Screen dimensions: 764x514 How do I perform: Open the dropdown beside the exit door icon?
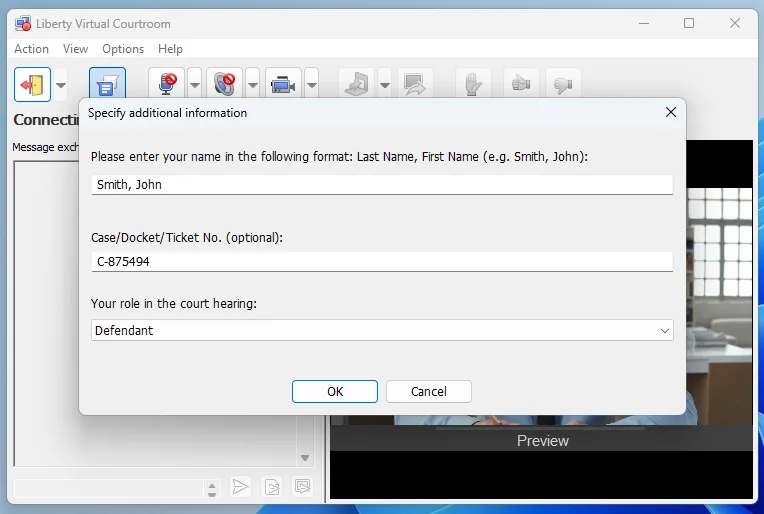(61, 85)
